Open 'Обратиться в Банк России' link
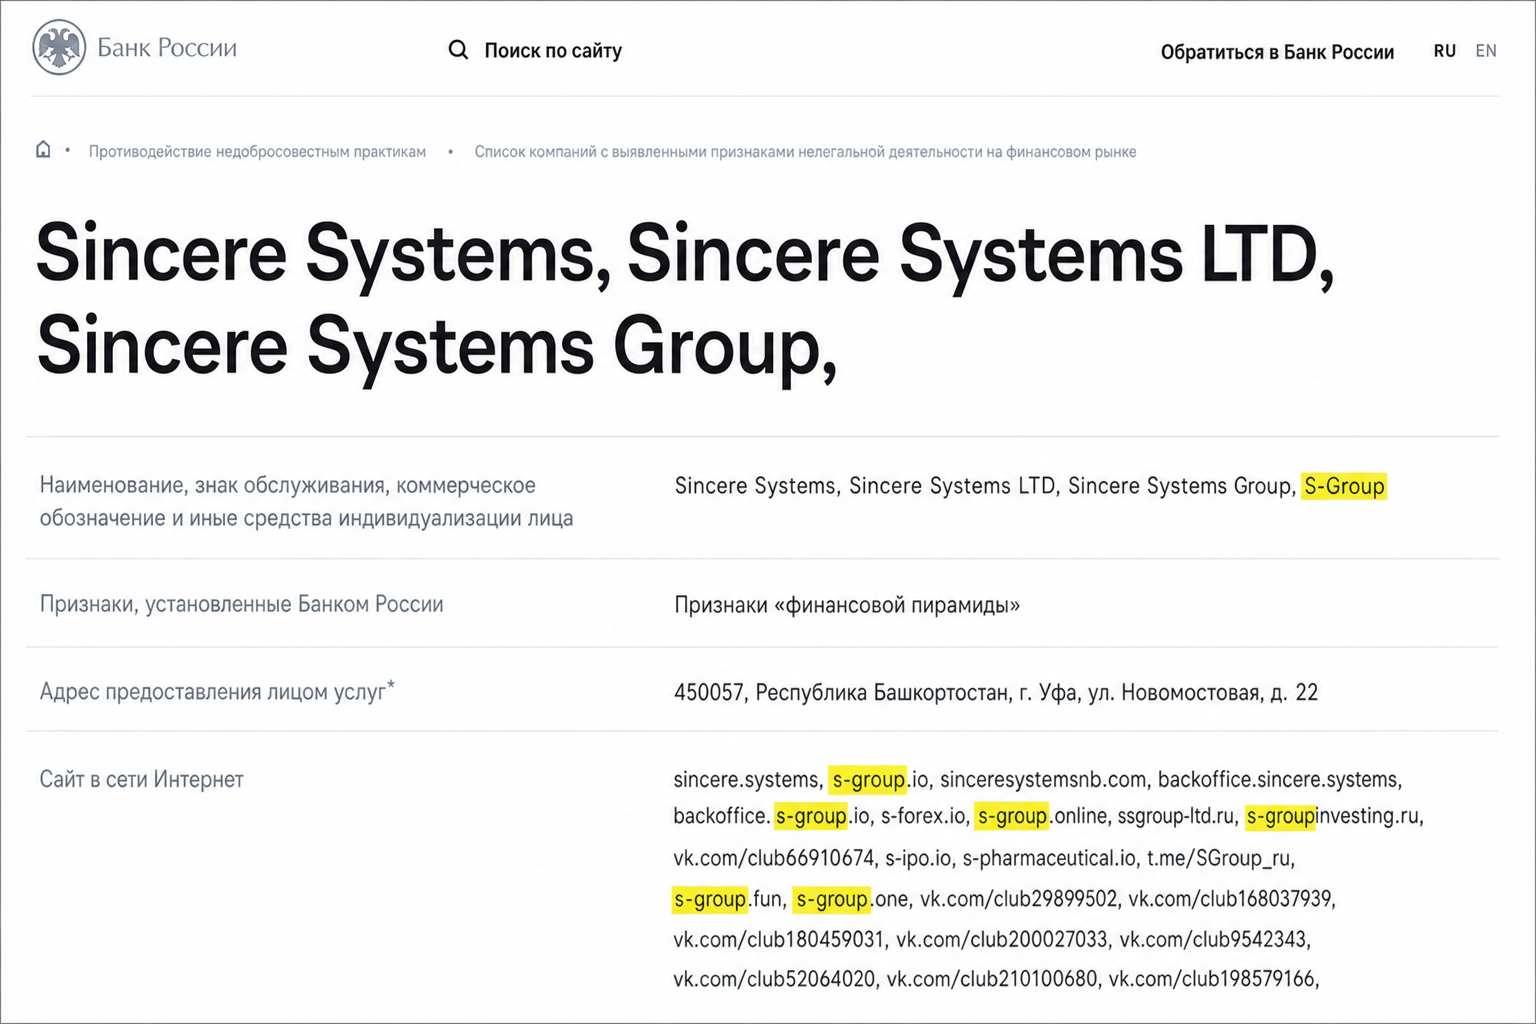The height and width of the screenshot is (1024, 1536). point(1277,52)
